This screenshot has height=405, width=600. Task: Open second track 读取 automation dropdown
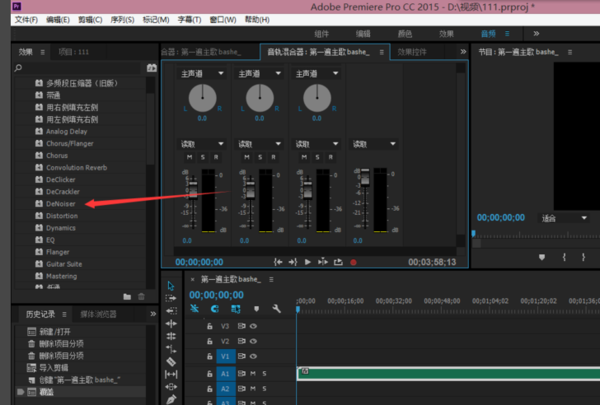coord(259,144)
